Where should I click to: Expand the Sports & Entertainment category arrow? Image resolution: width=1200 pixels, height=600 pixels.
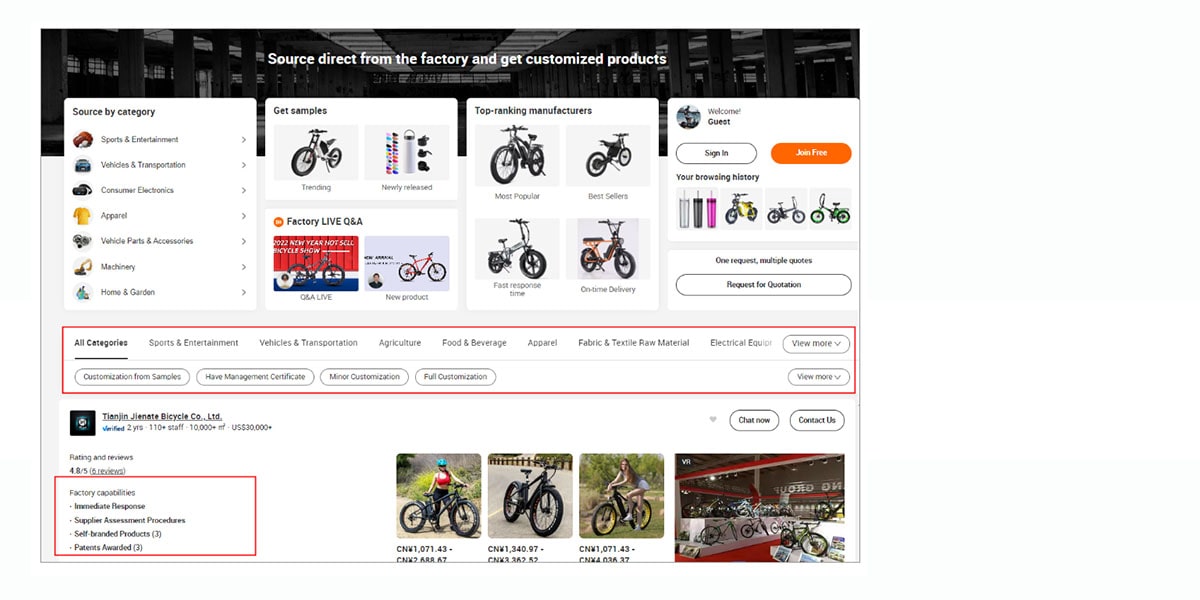click(243, 140)
